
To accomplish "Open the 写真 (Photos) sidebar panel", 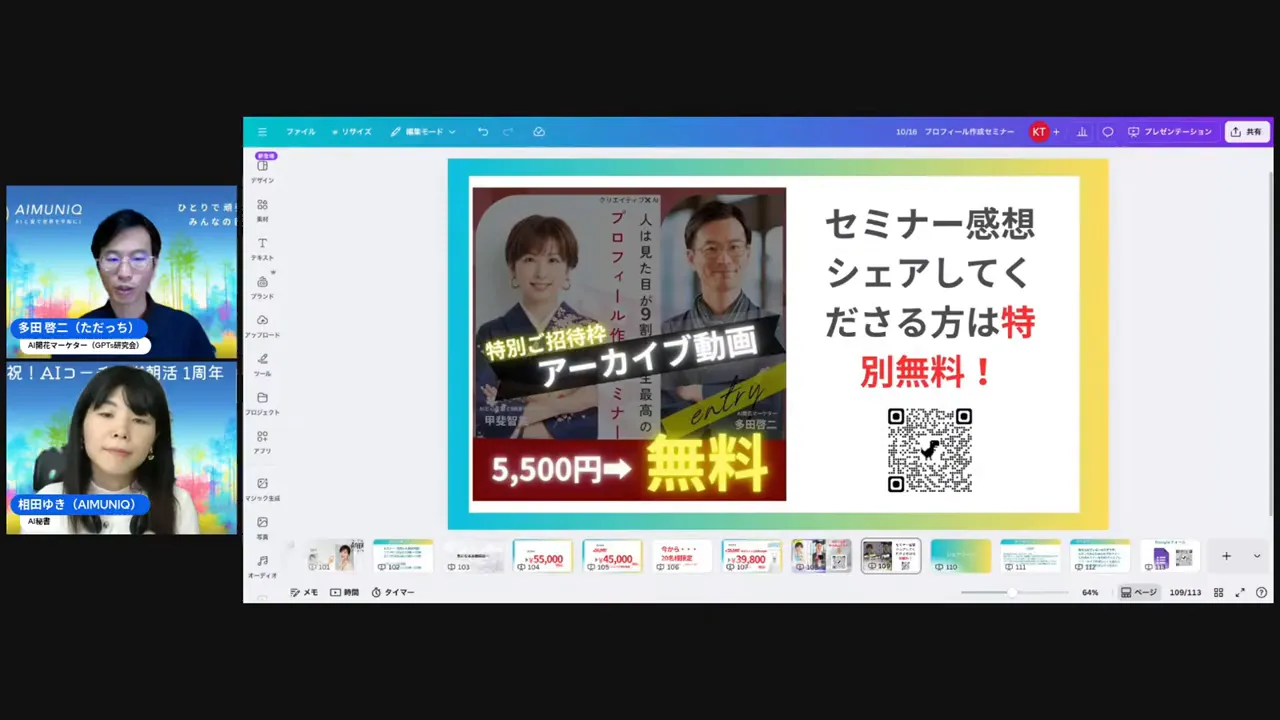I will click(262, 528).
